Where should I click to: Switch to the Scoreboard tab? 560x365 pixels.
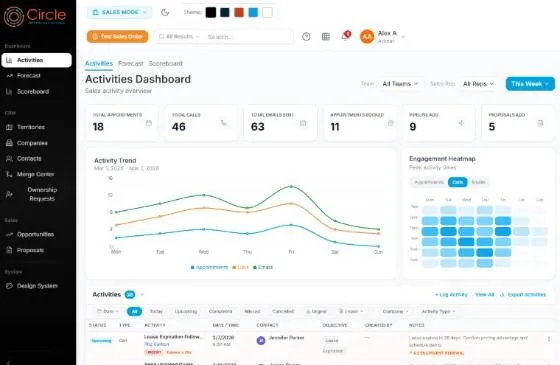click(165, 64)
